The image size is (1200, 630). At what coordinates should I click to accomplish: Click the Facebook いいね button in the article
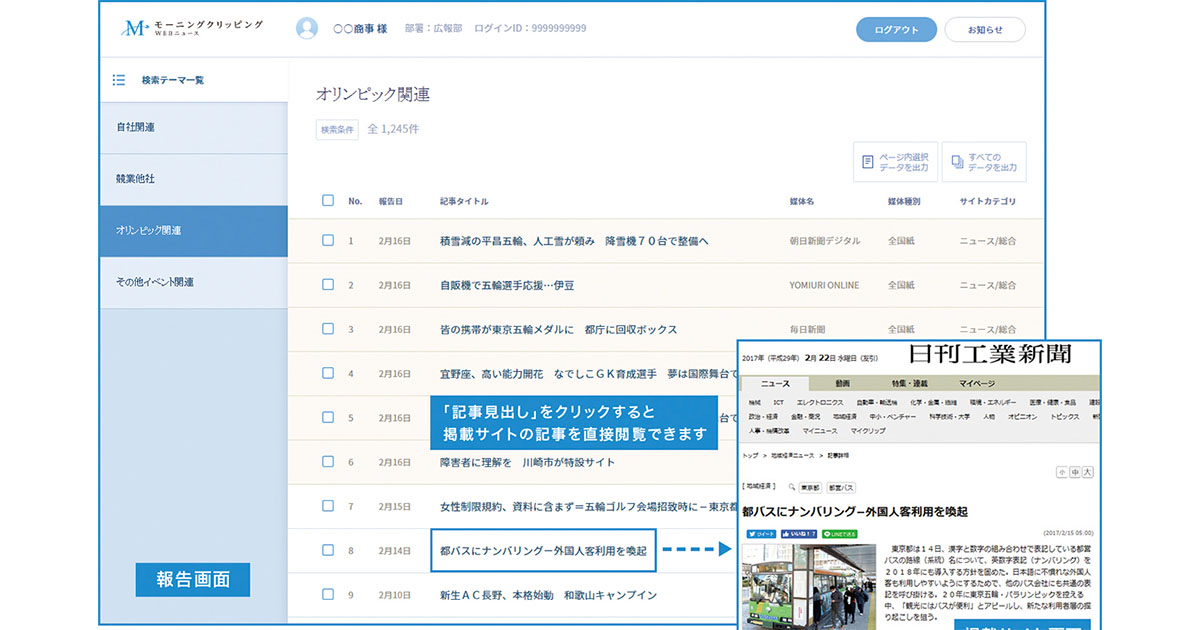[798, 534]
